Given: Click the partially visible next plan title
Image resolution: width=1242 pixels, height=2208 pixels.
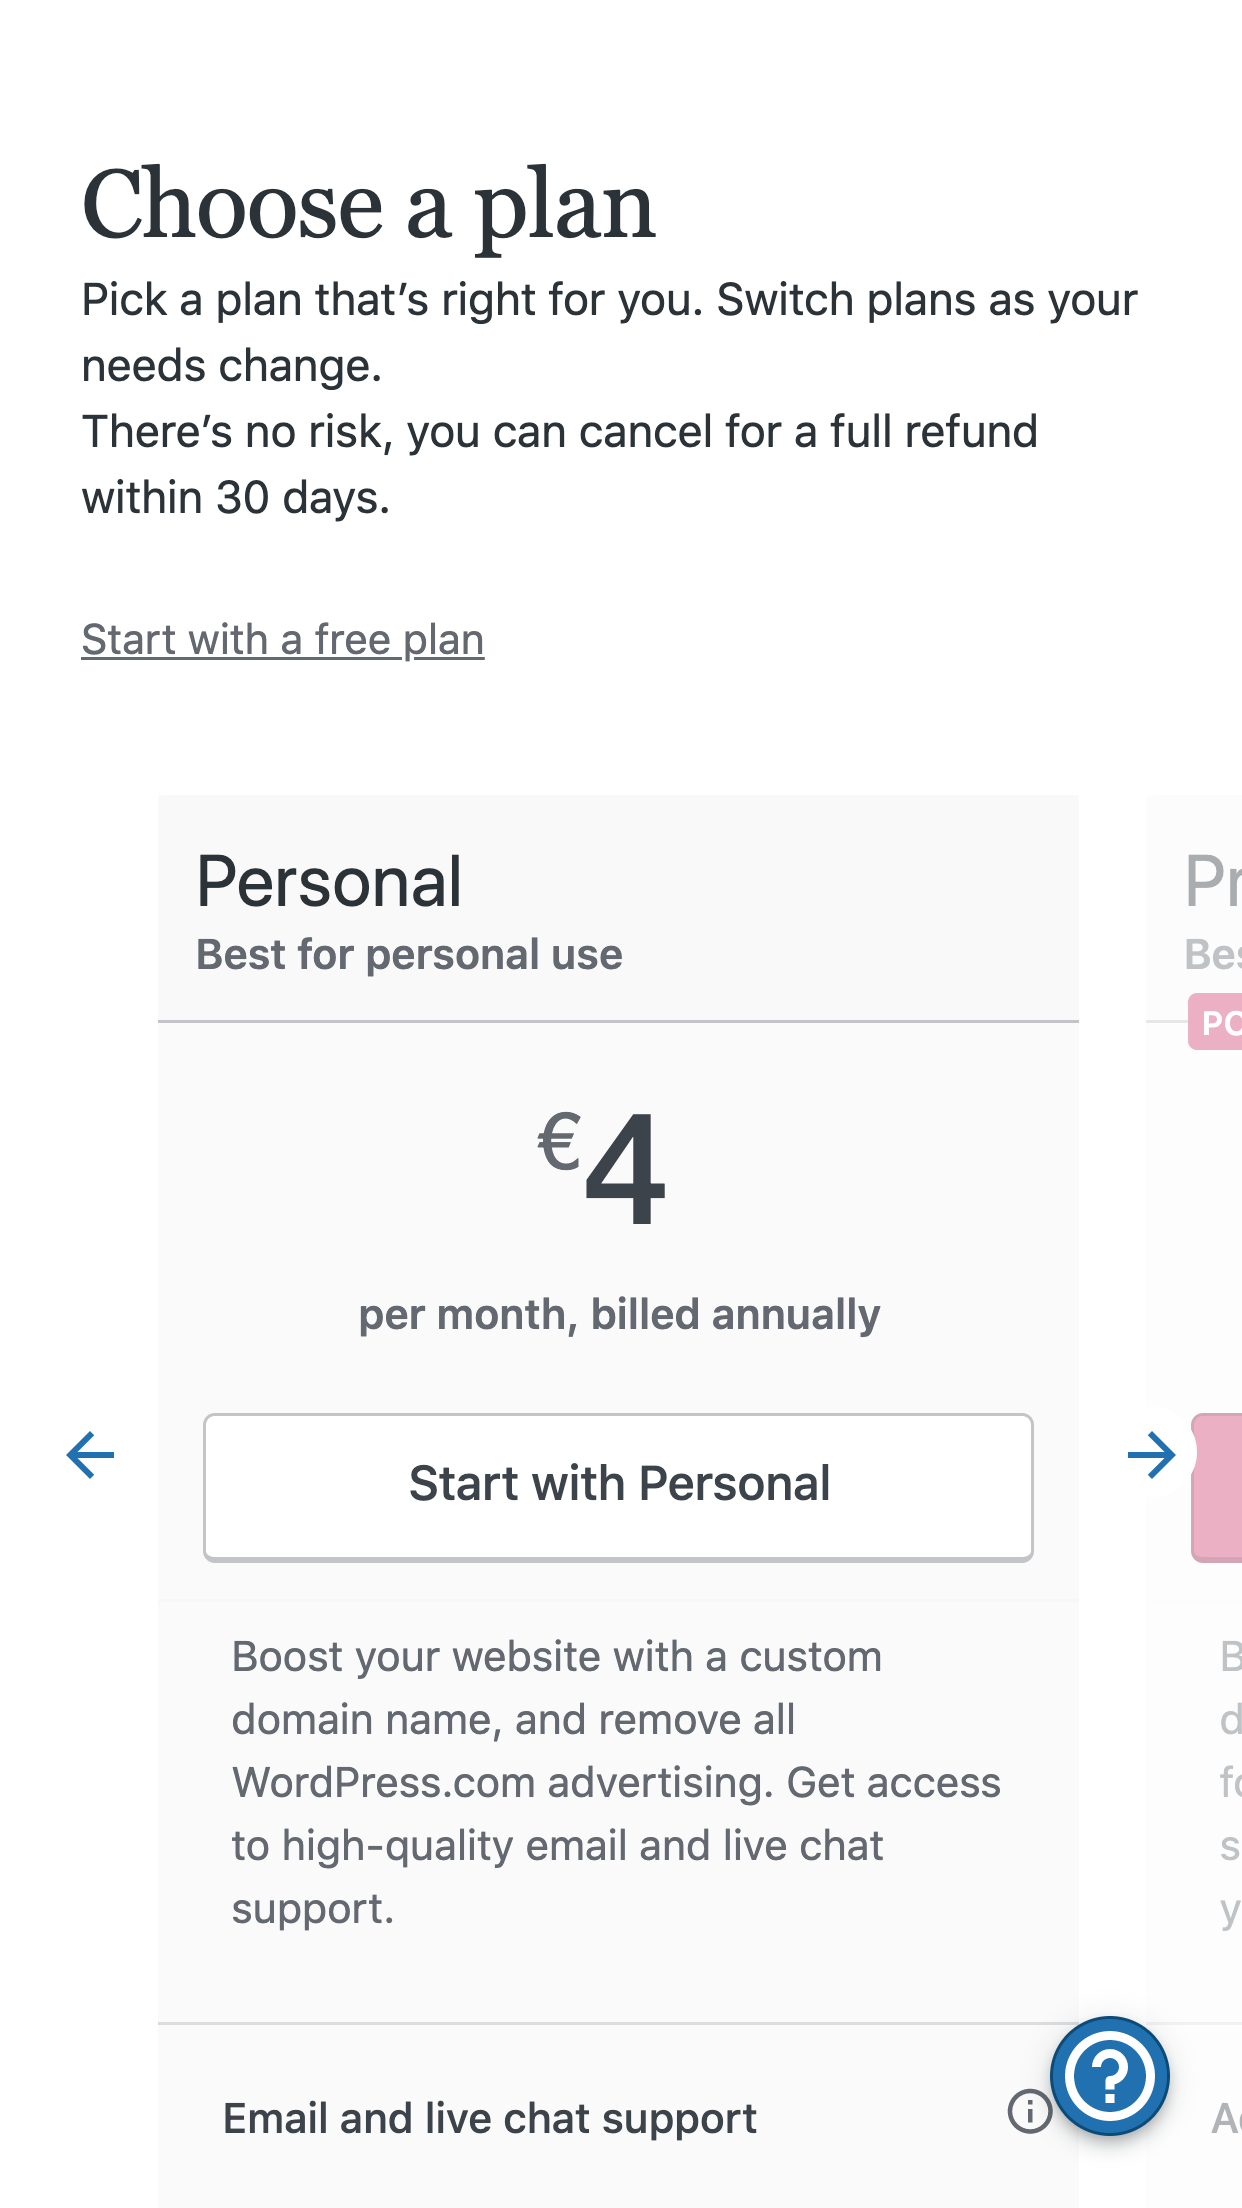Looking at the screenshot, I should pos(1212,882).
